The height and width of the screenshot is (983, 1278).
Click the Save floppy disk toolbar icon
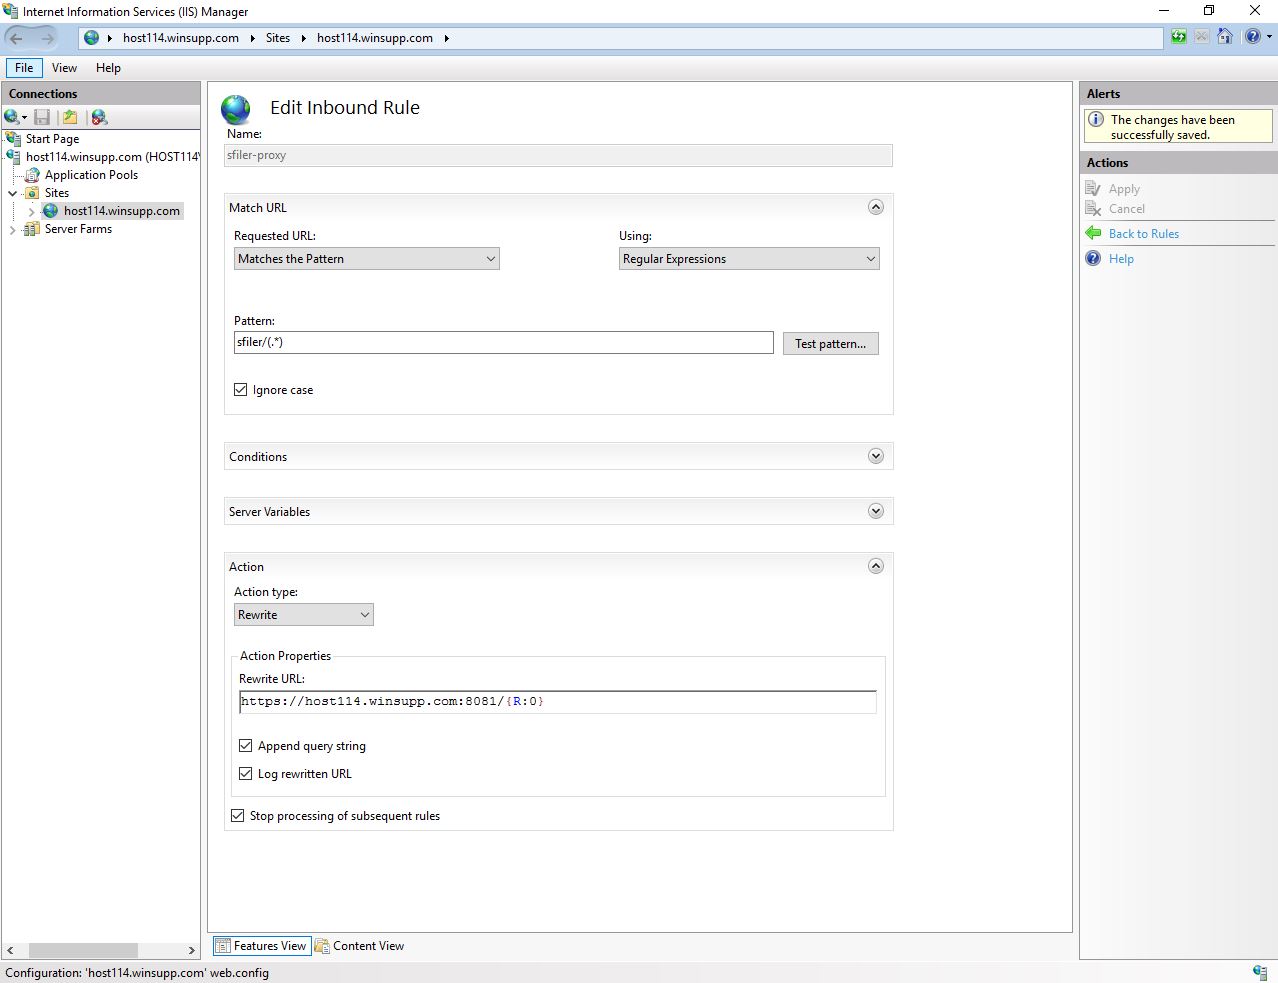pyautogui.click(x=42, y=117)
